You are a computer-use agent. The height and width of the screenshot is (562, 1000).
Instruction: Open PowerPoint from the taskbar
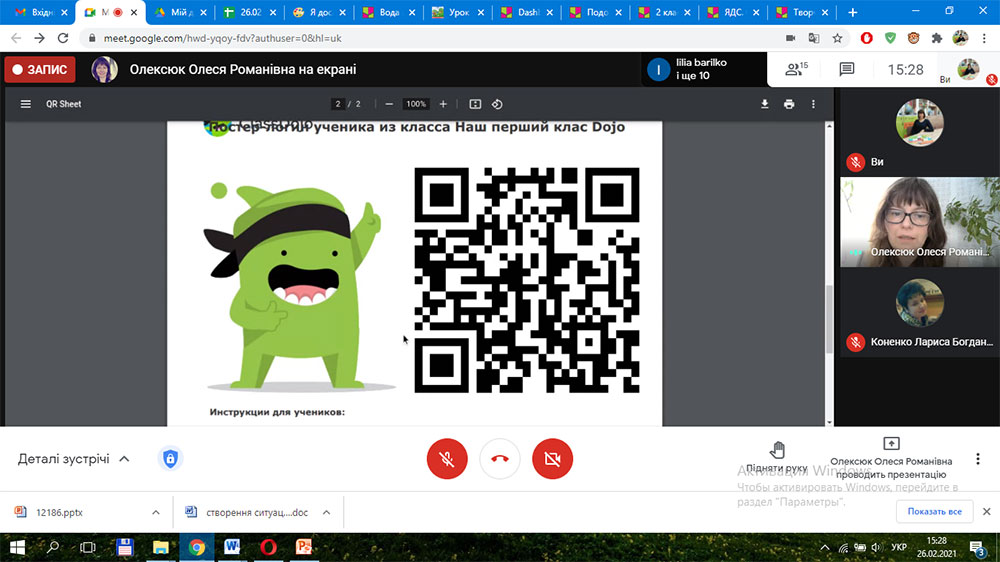pyautogui.click(x=304, y=547)
